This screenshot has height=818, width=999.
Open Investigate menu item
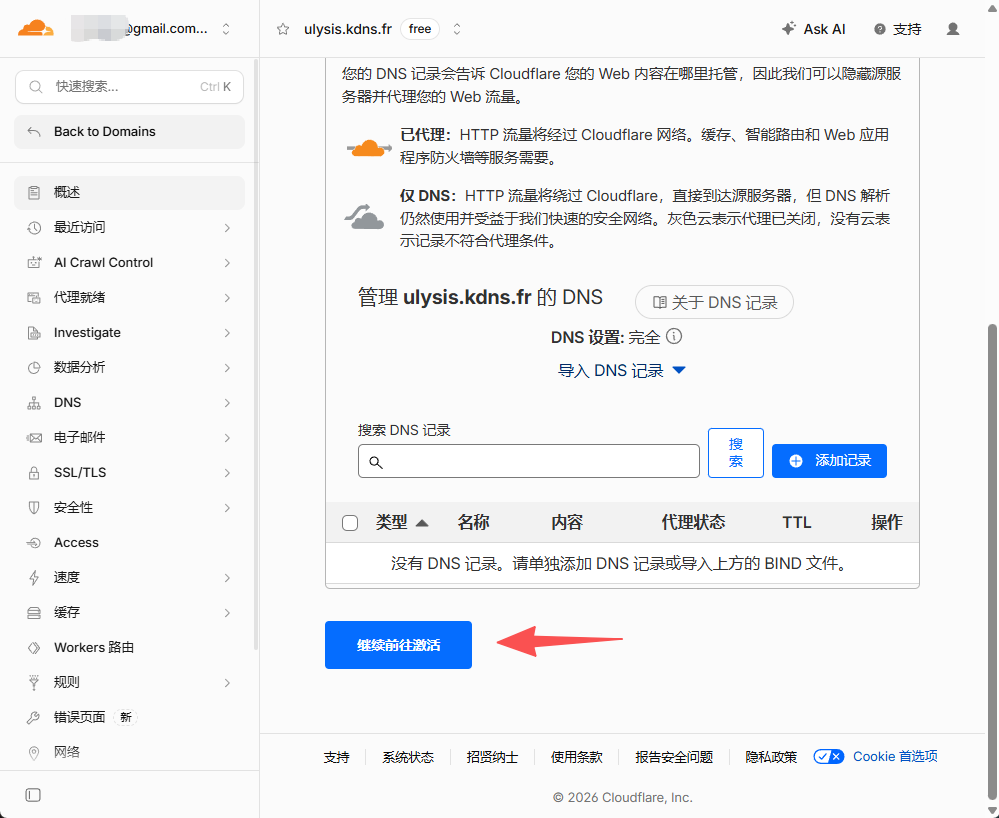pyautogui.click(x=129, y=333)
